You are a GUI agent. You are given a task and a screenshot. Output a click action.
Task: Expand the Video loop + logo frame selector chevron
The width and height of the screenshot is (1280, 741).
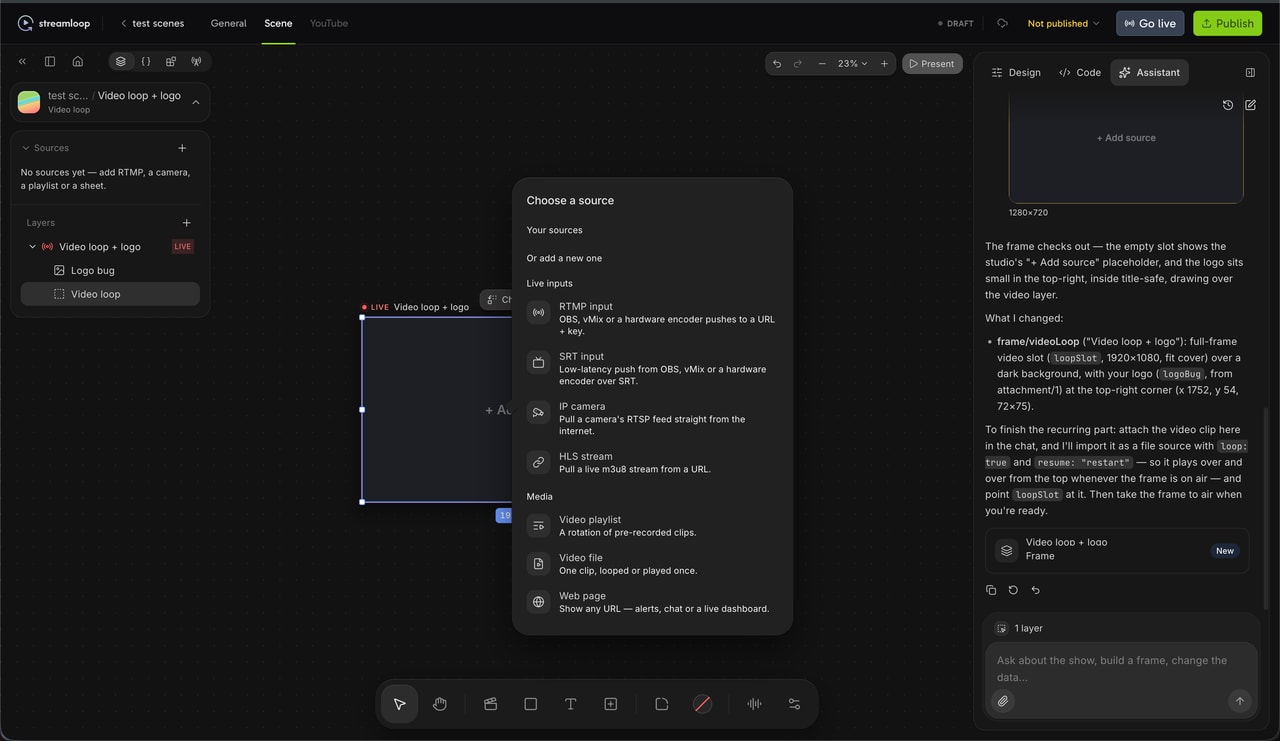click(195, 102)
